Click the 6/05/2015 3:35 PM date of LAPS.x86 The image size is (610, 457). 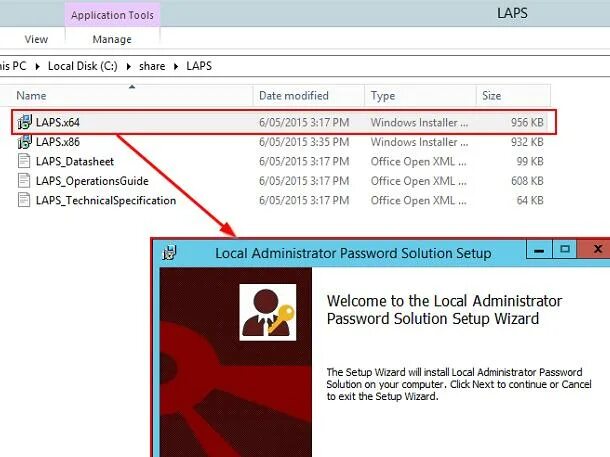point(304,142)
